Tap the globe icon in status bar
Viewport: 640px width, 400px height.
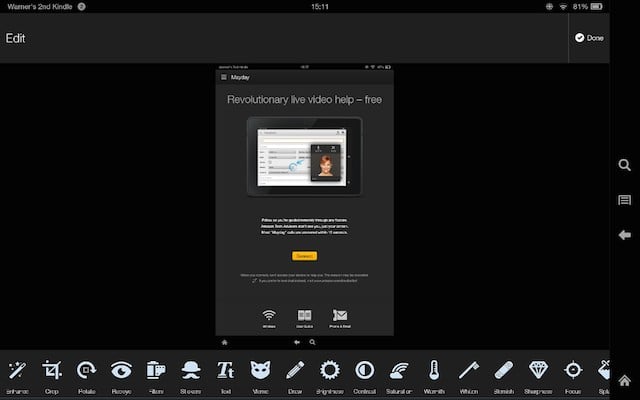[549, 7]
